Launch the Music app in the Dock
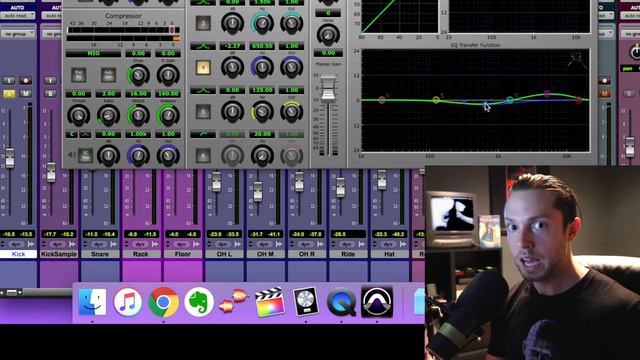Image resolution: width=640 pixels, height=360 pixels. click(128, 302)
